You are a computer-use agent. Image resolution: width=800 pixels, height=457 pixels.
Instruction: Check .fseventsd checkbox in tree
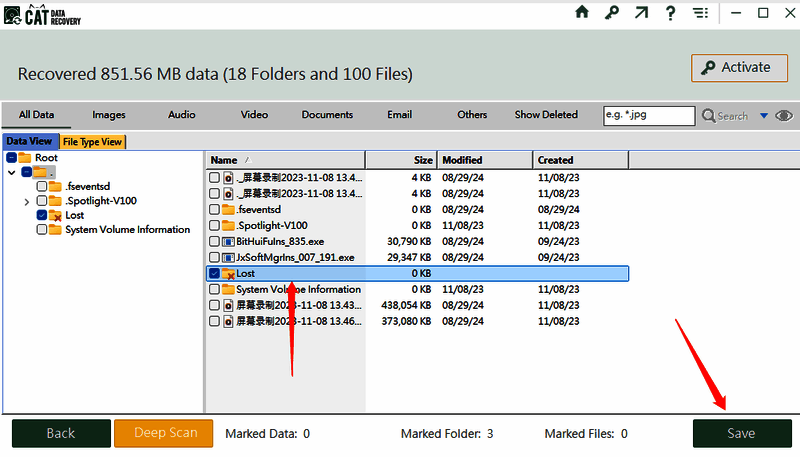point(42,186)
